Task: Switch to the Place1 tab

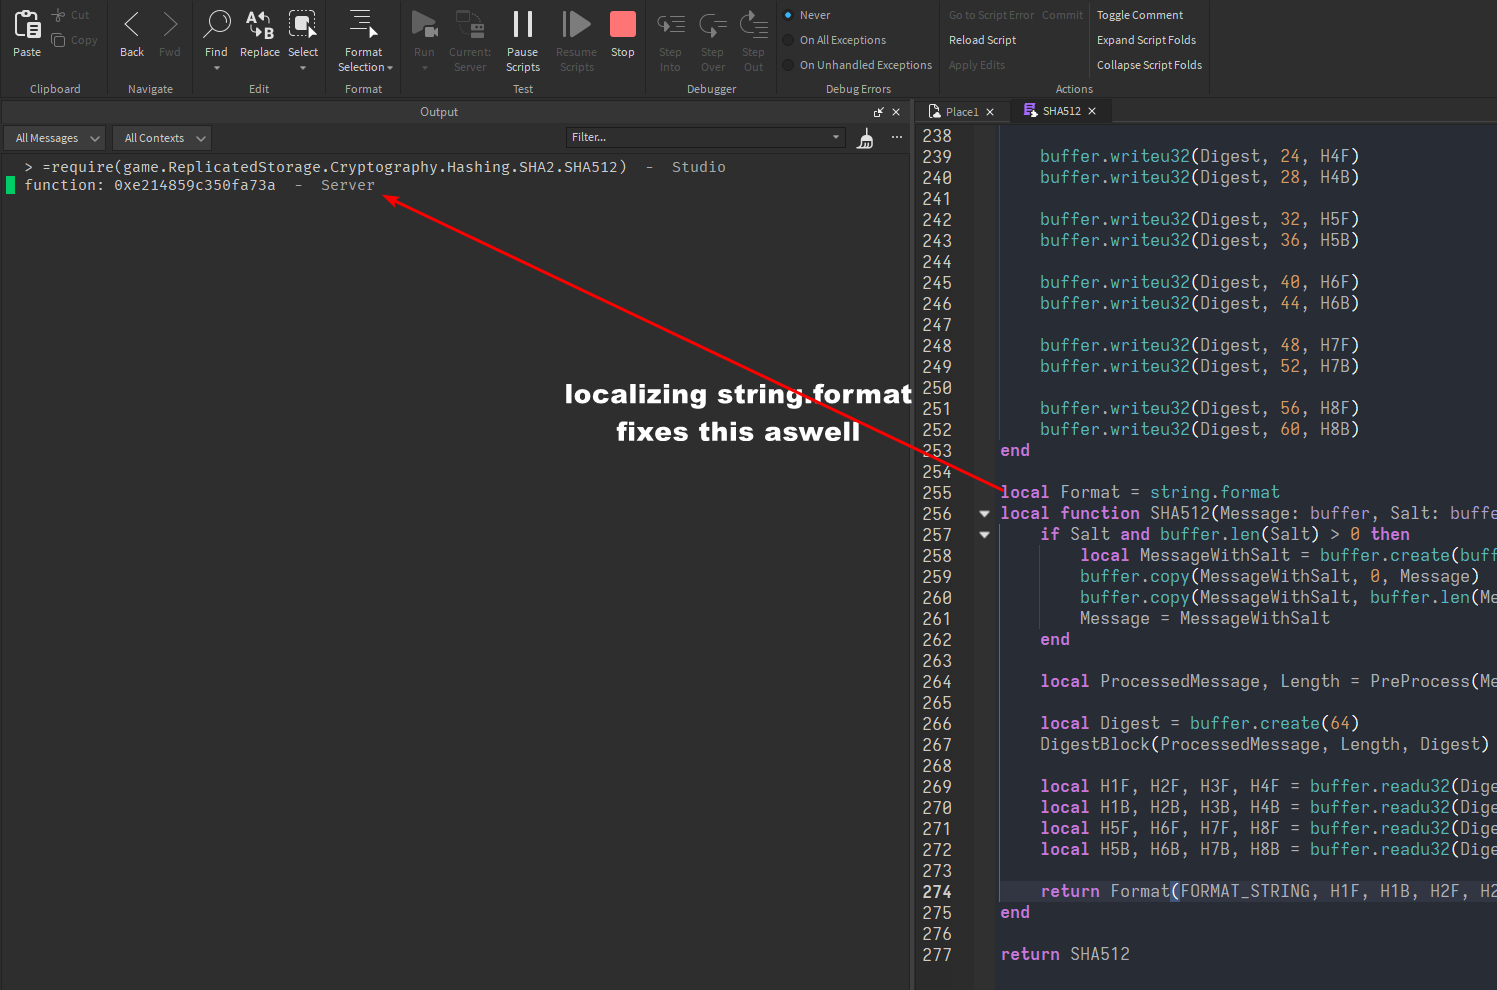Action: [x=960, y=111]
